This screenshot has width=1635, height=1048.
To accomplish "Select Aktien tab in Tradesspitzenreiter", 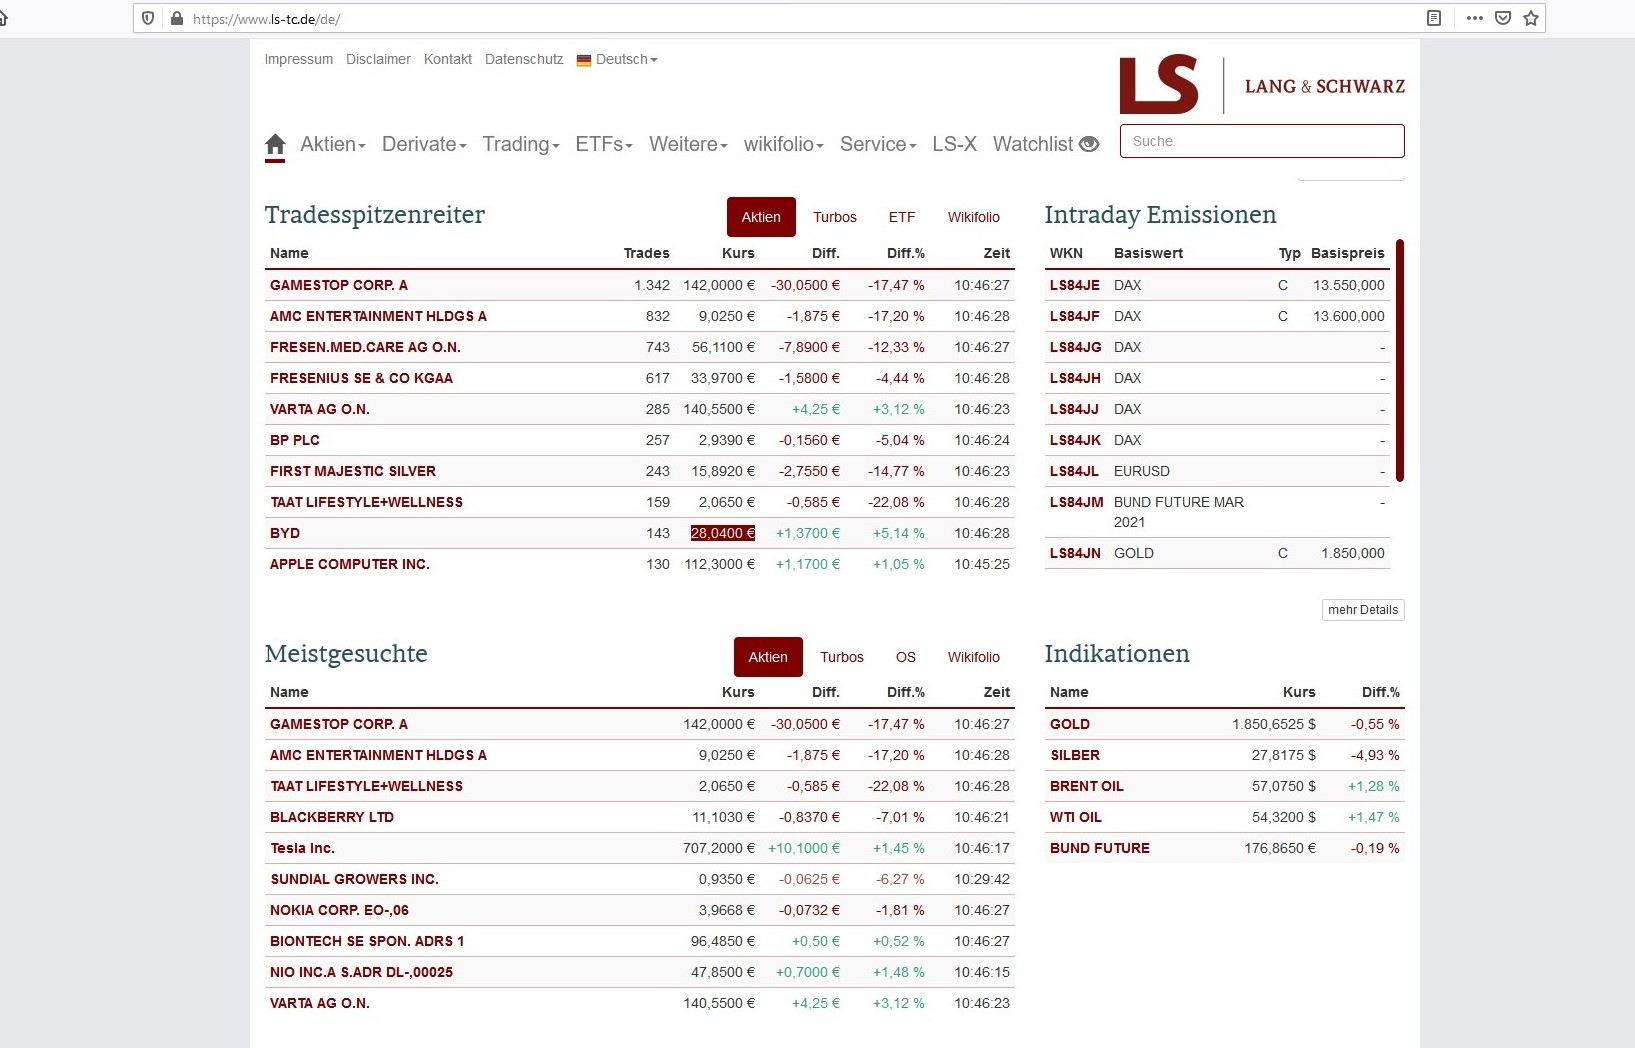I will pyautogui.click(x=761, y=217).
